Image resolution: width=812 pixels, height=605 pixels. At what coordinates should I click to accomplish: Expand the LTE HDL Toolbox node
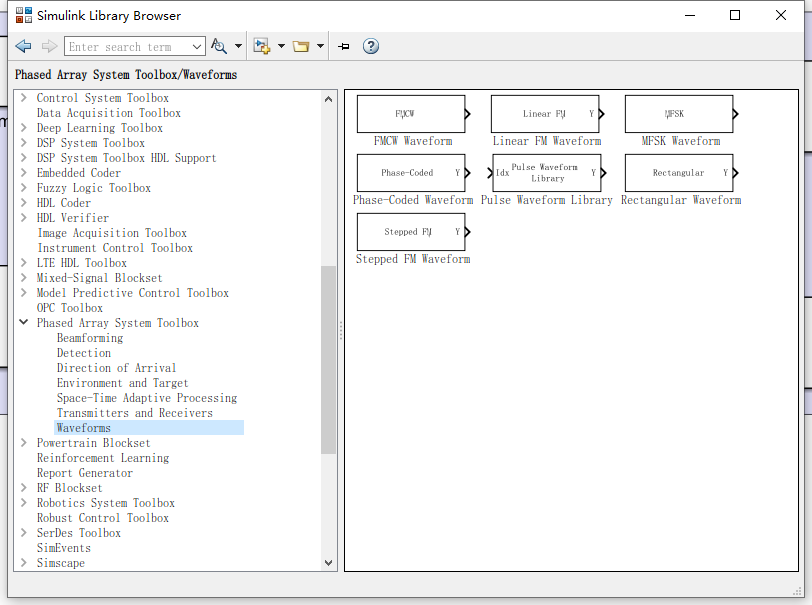(23, 263)
